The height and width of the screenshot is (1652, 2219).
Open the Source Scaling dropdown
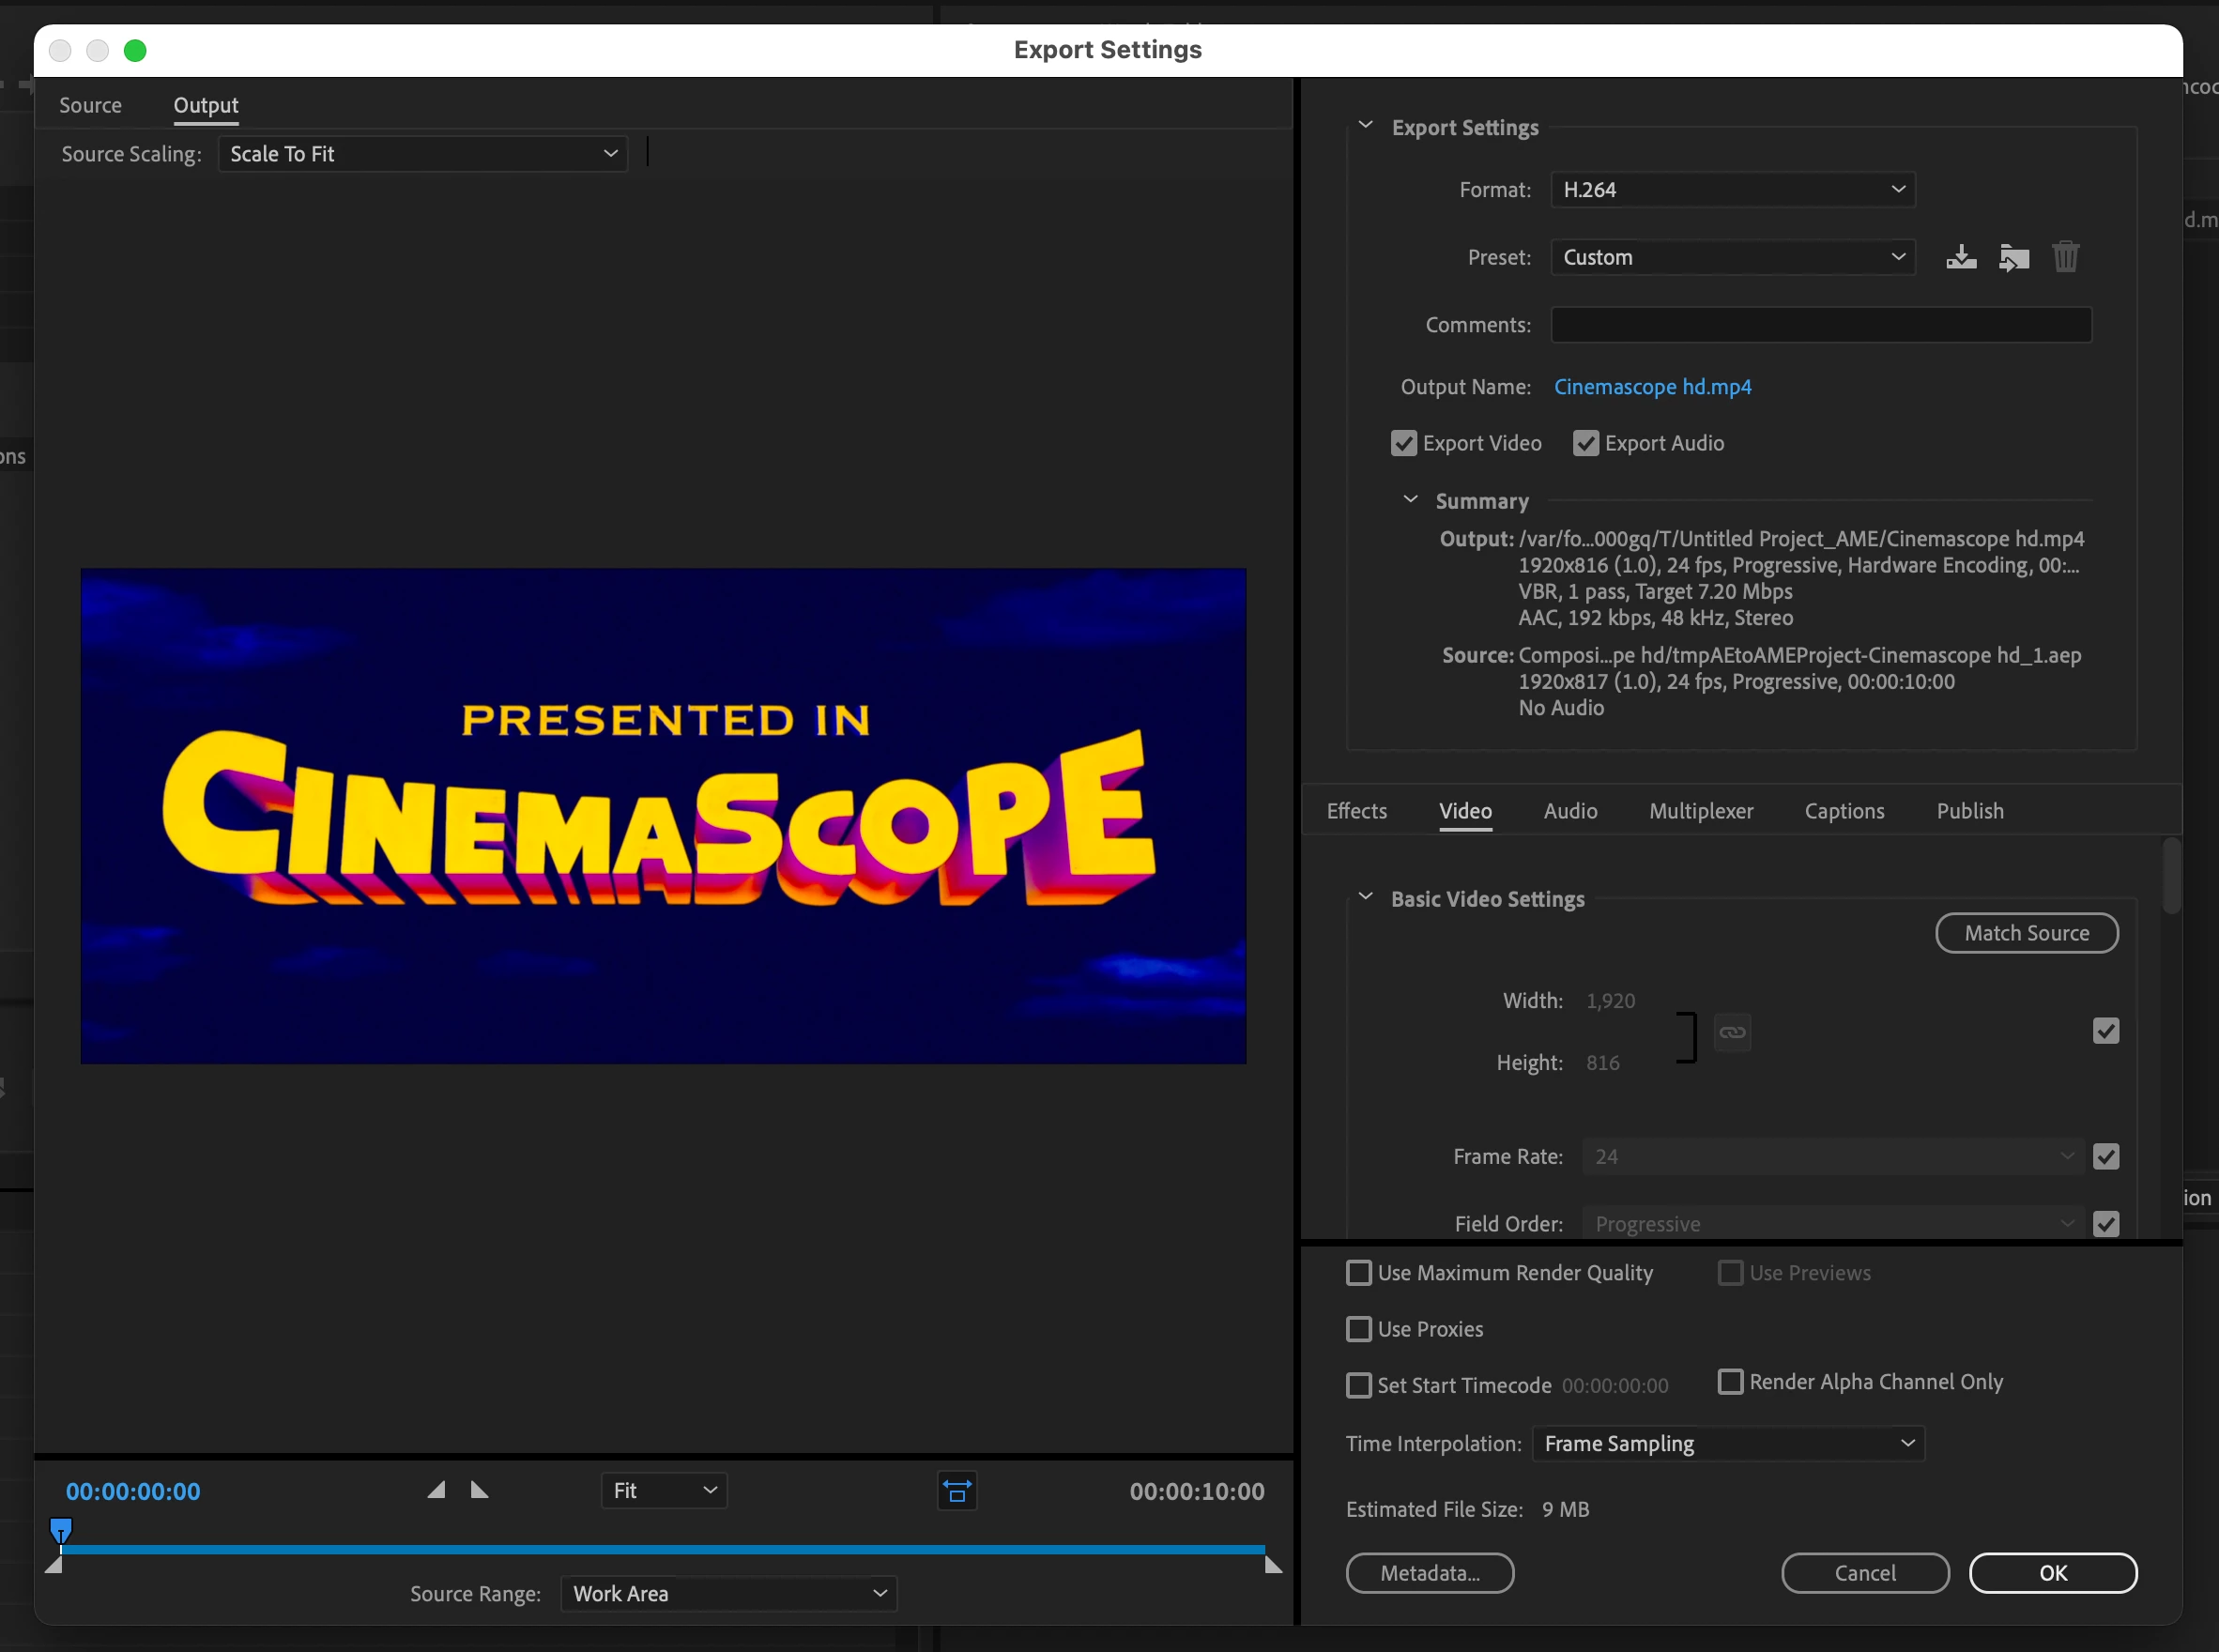click(422, 154)
